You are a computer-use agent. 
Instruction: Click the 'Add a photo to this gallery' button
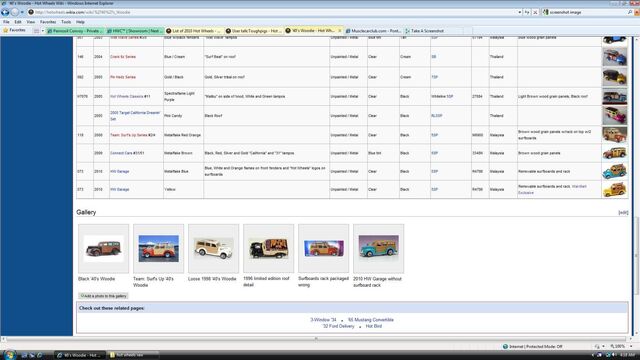tap(103, 296)
